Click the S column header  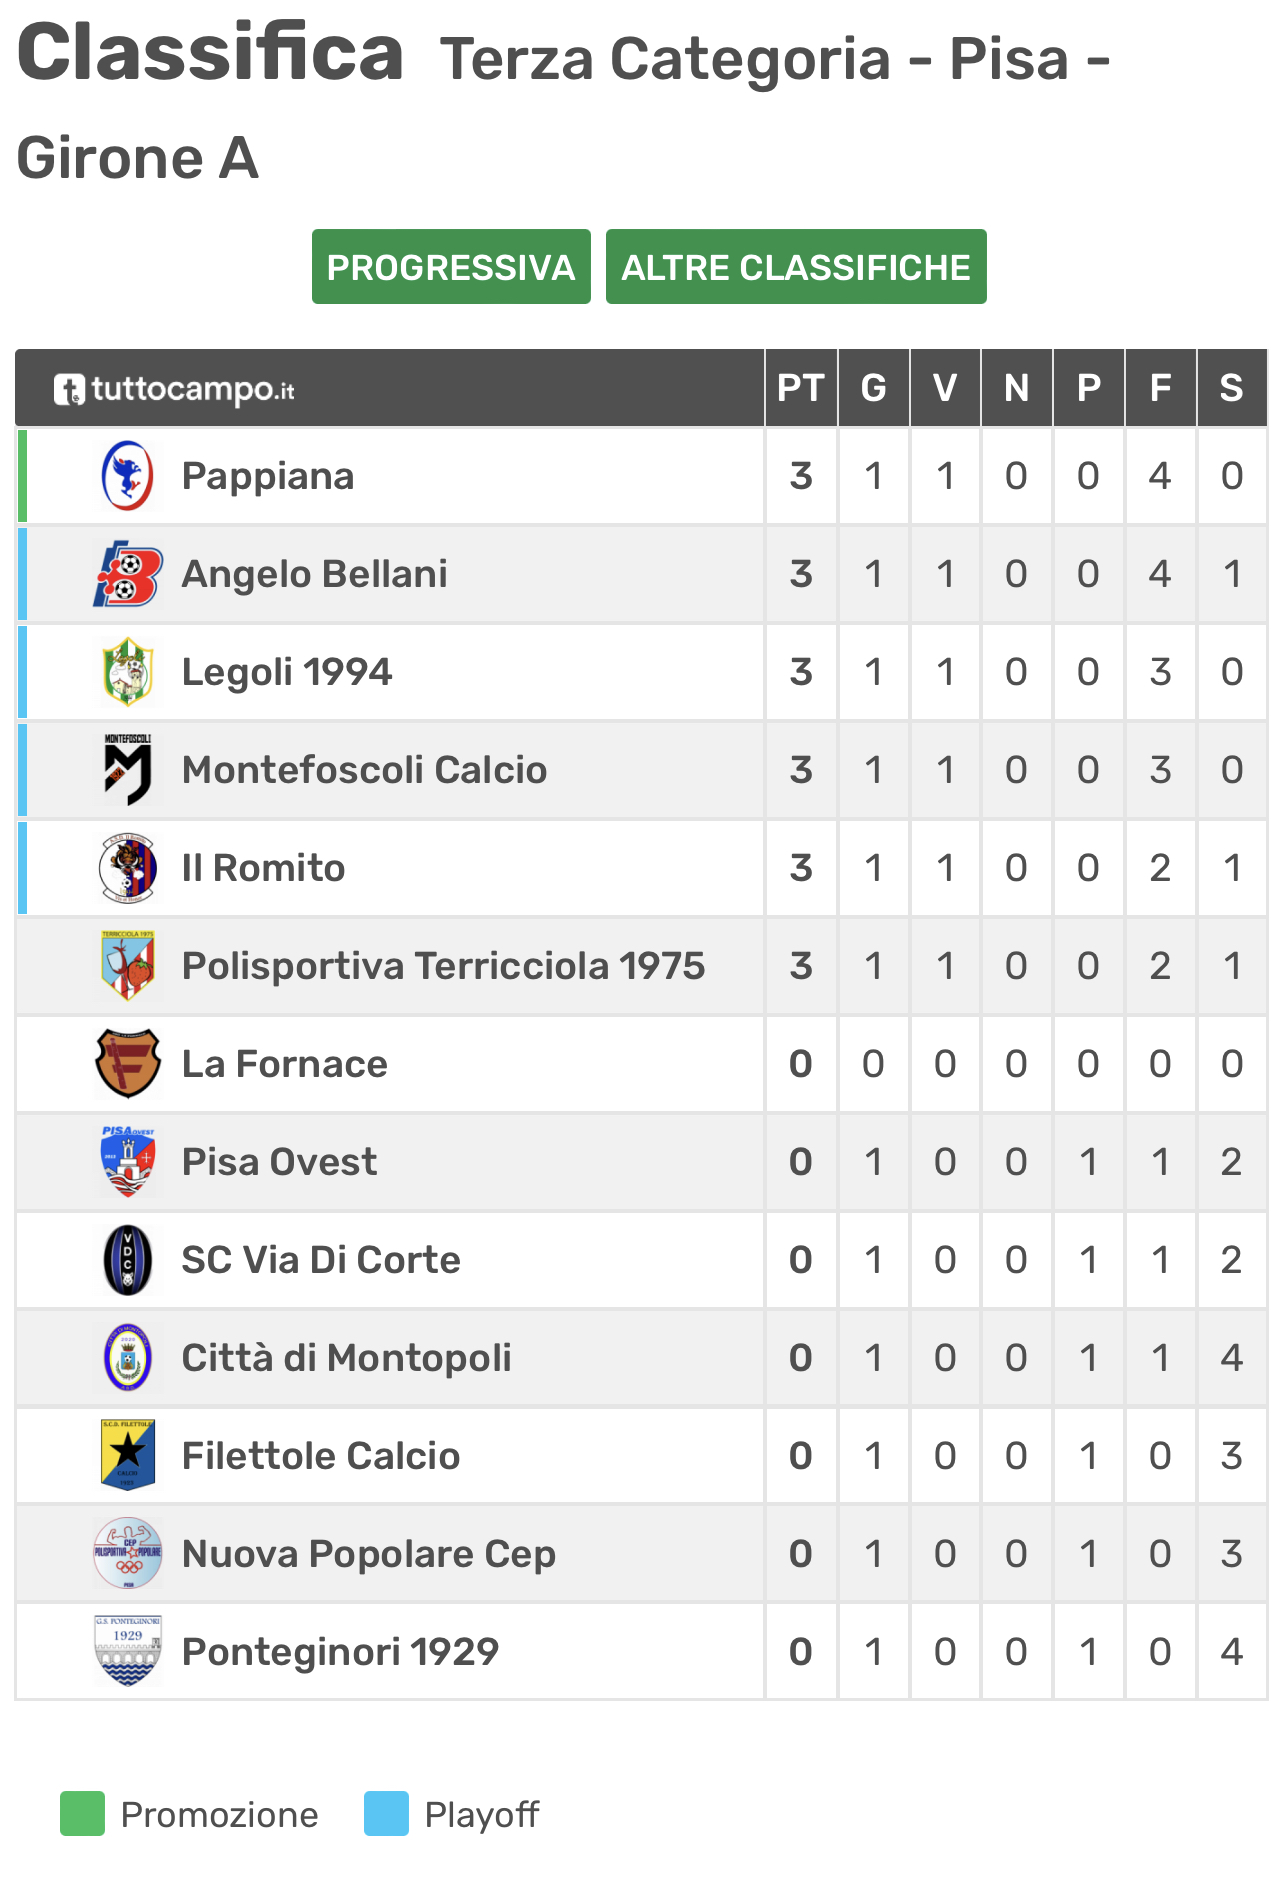[1232, 388]
